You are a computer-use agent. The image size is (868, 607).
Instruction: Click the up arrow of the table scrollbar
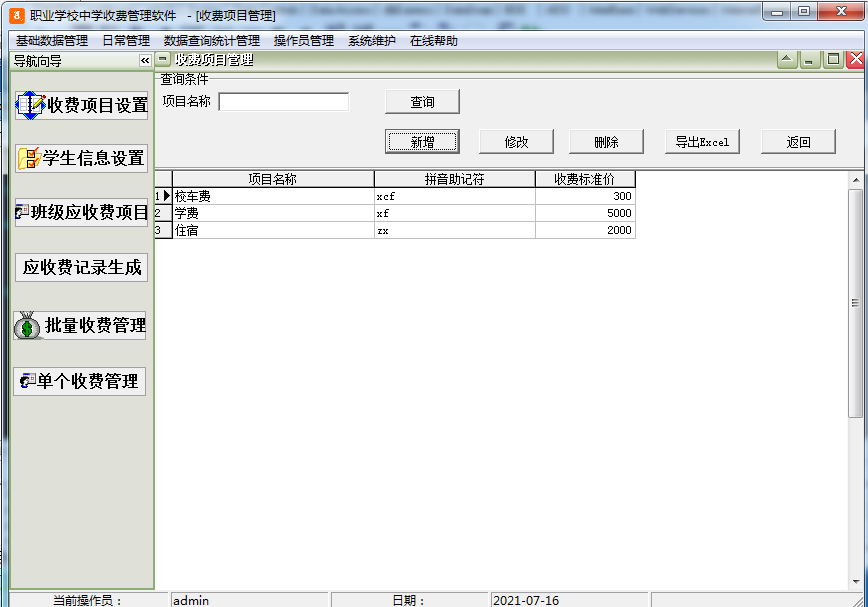coord(857,180)
